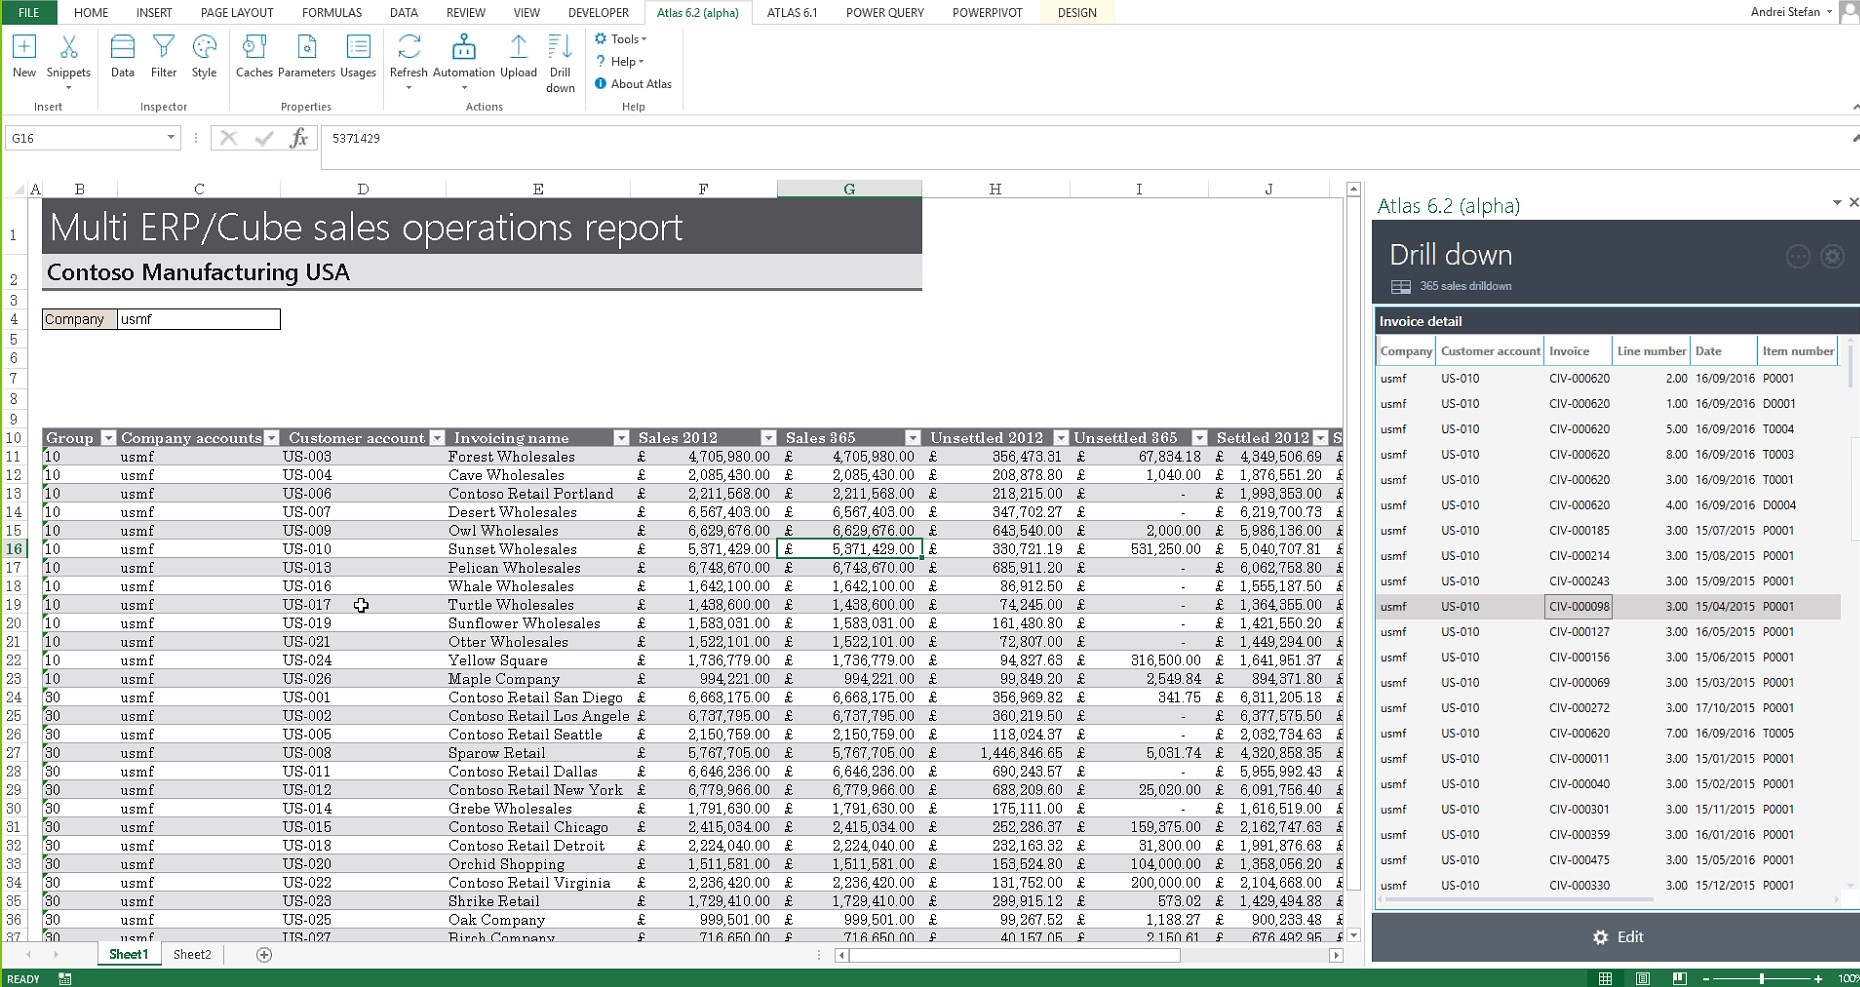Image resolution: width=1860 pixels, height=987 pixels.
Task: Sort by the Line number column header
Action: pyautogui.click(x=1651, y=351)
